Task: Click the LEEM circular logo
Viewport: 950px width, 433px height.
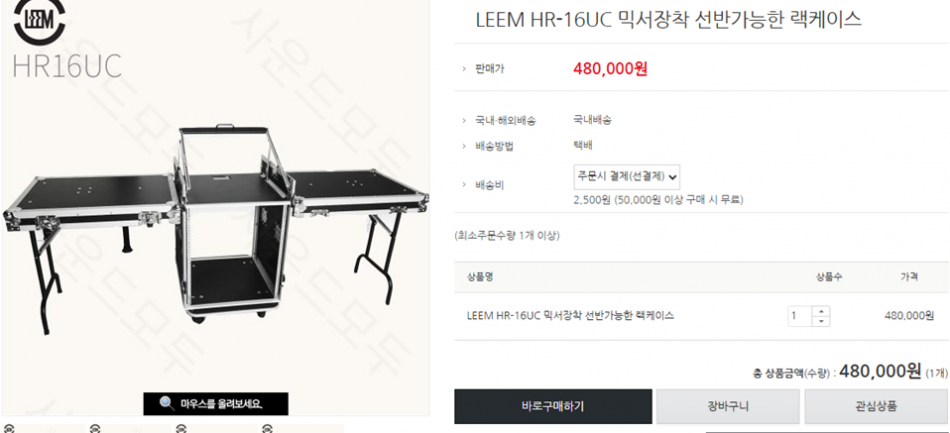Action: [39, 21]
